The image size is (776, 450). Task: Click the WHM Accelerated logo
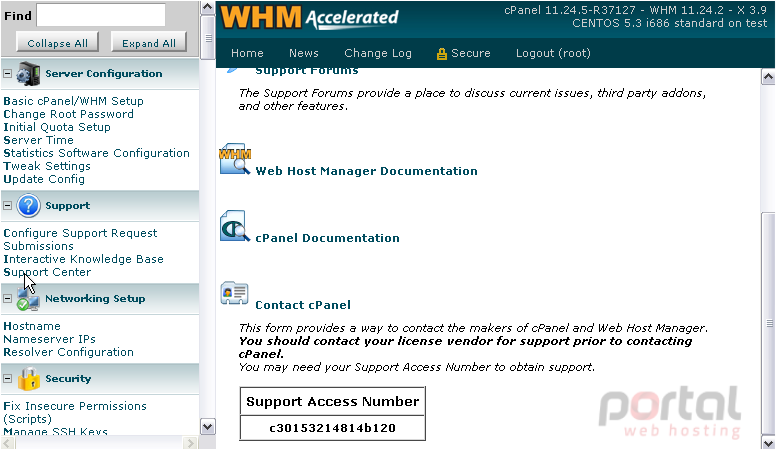309,18
